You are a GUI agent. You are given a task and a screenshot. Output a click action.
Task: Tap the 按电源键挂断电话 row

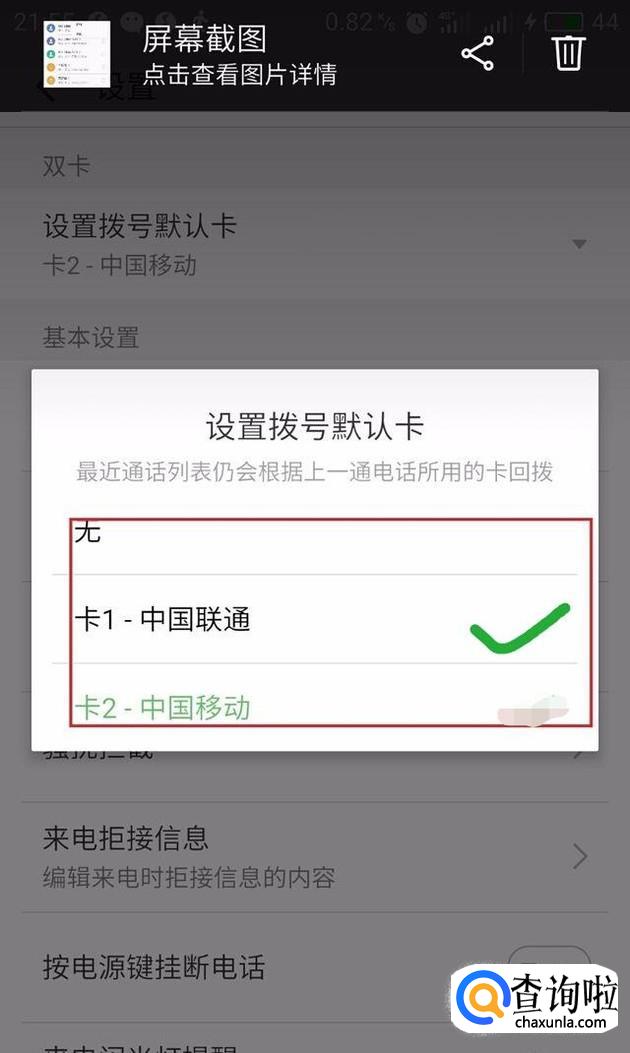coord(315,968)
